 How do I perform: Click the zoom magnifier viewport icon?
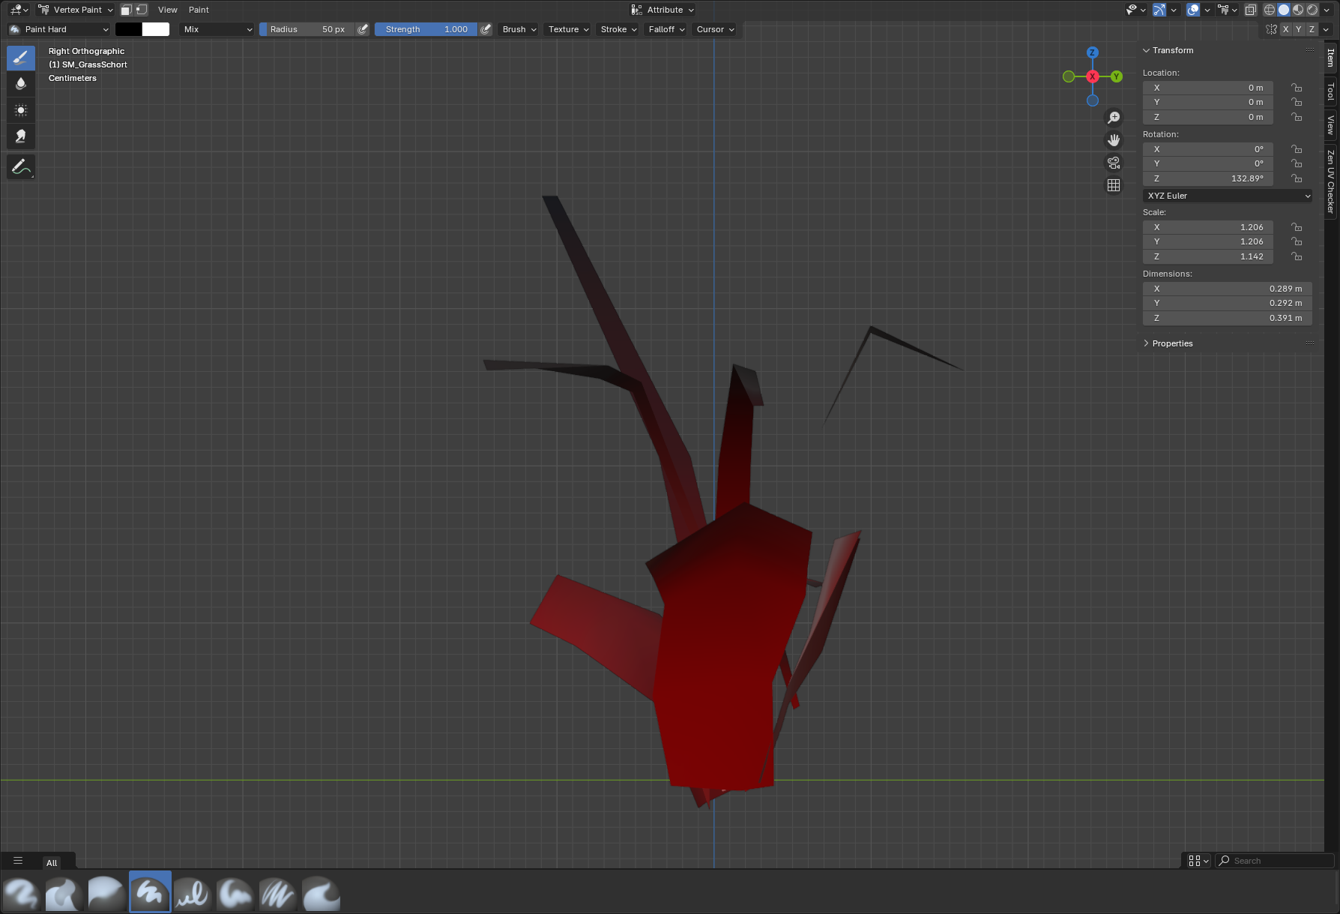tap(1113, 118)
